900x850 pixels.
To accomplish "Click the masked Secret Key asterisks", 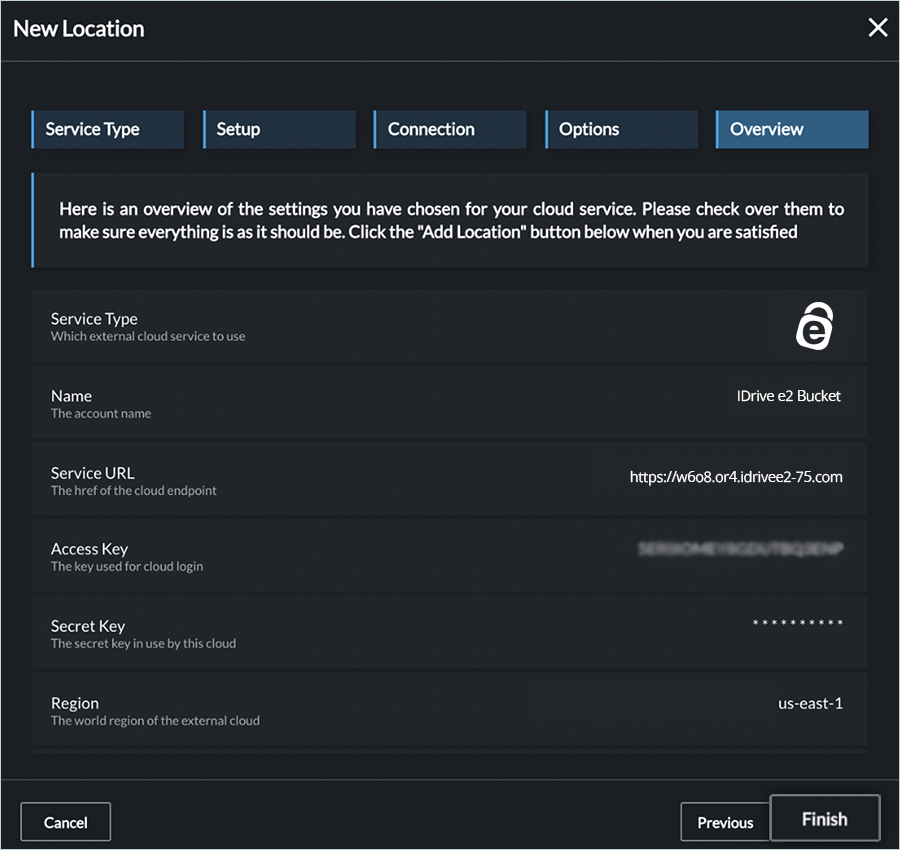I will point(797,624).
